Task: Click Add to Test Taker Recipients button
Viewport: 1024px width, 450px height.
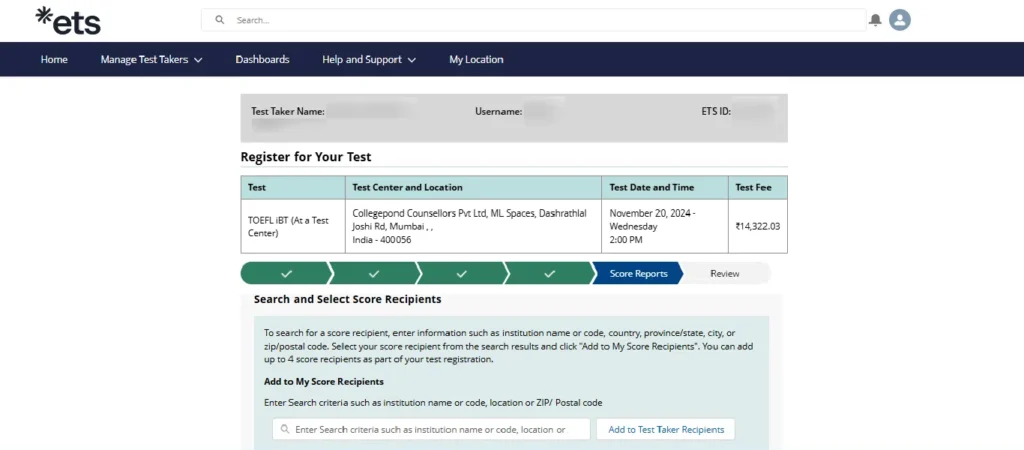Action: [x=665, y=429]
